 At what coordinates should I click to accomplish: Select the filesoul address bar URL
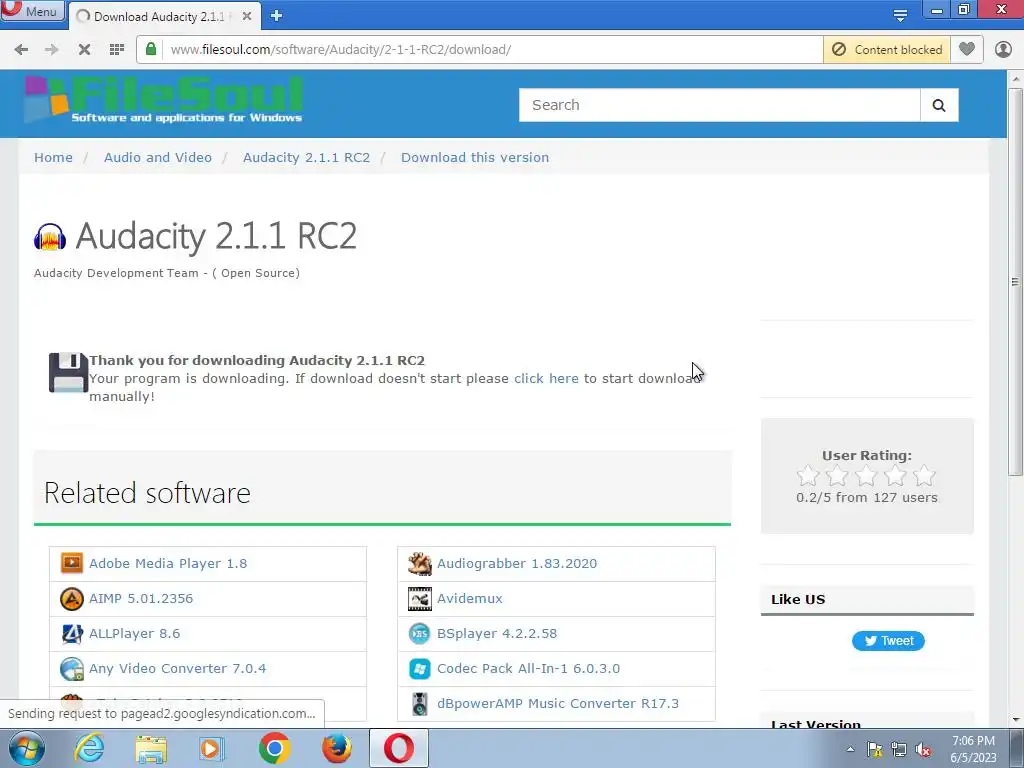click(340, 50)
